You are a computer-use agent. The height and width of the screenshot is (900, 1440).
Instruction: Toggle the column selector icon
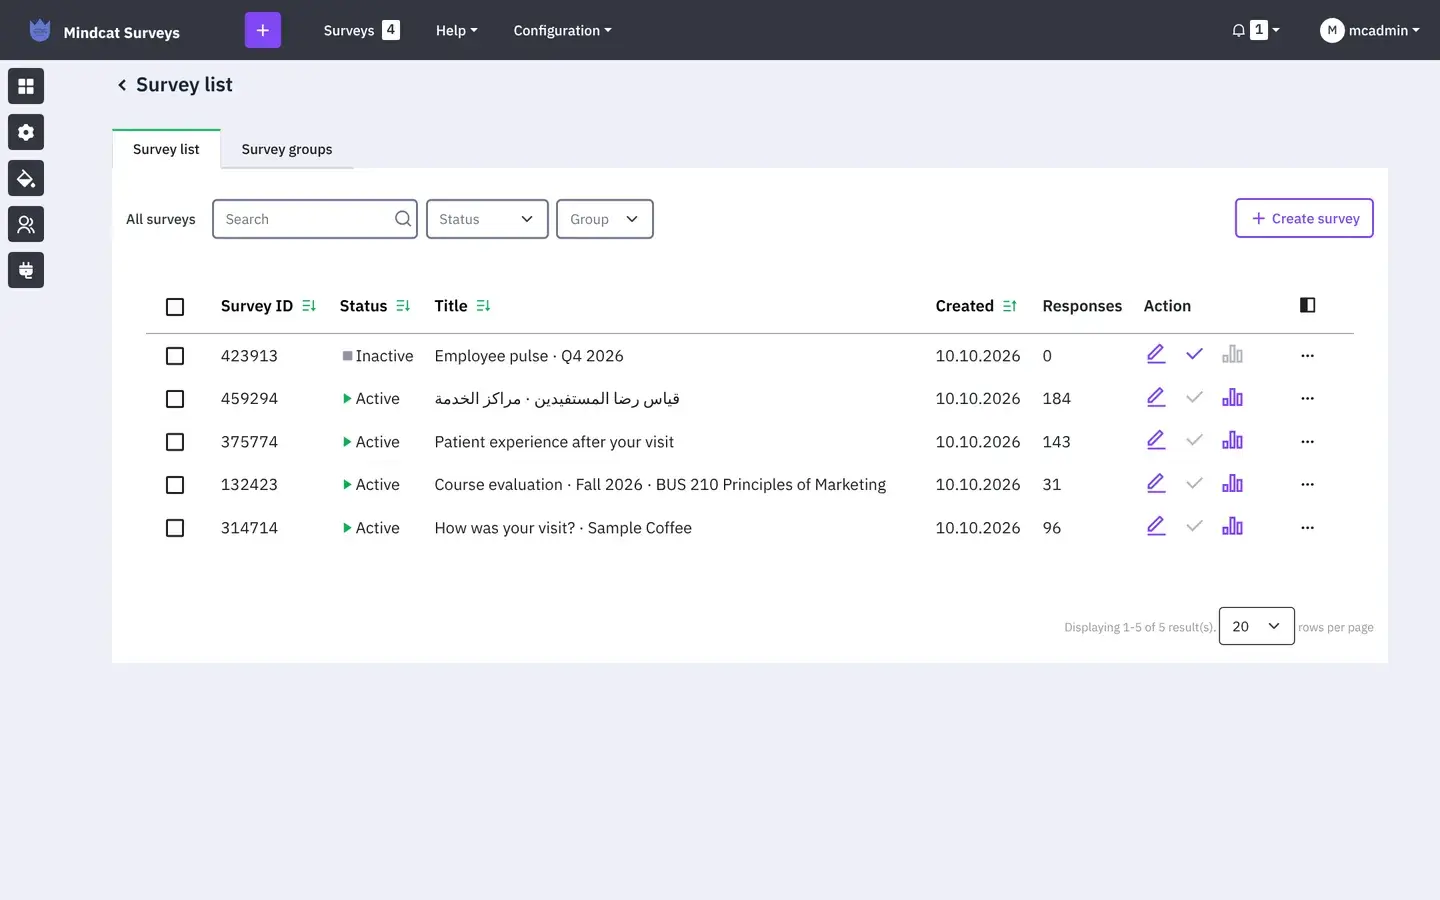[x=1307, y=305]
